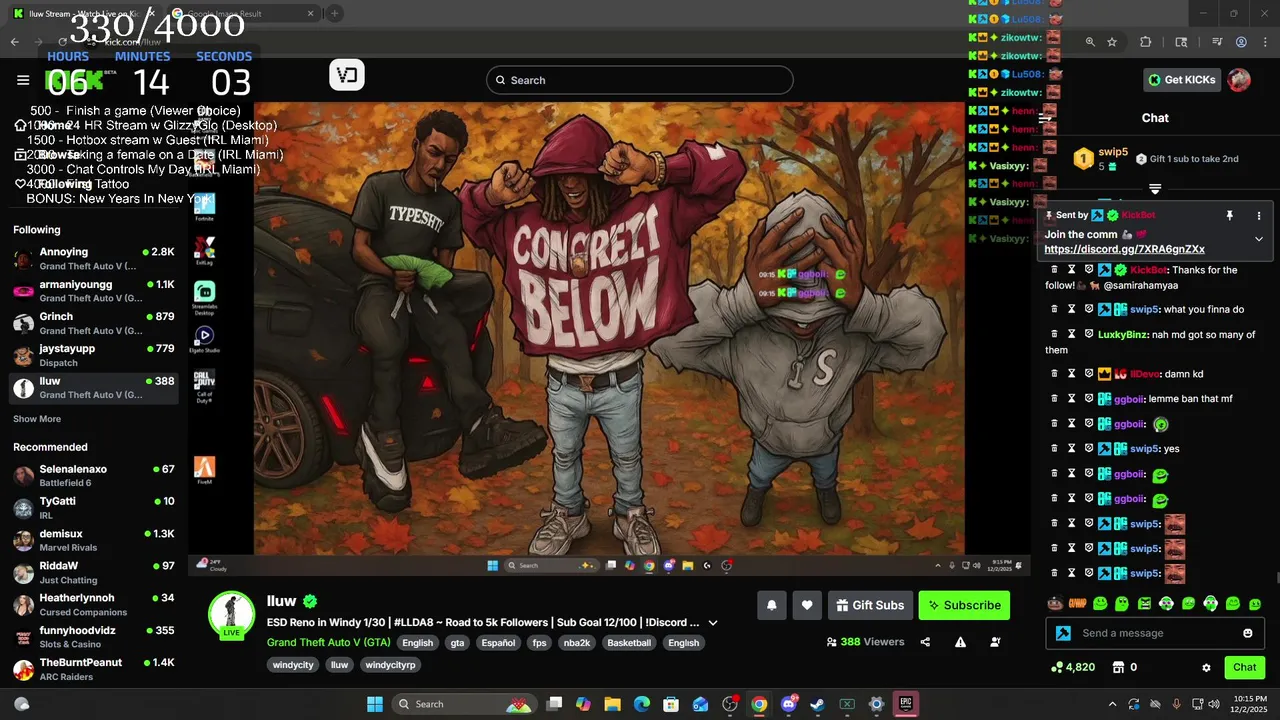The height and width of the screenshot is (720, 1280).
Task: Open a new Chrome tab
Action: pos(335,14)
